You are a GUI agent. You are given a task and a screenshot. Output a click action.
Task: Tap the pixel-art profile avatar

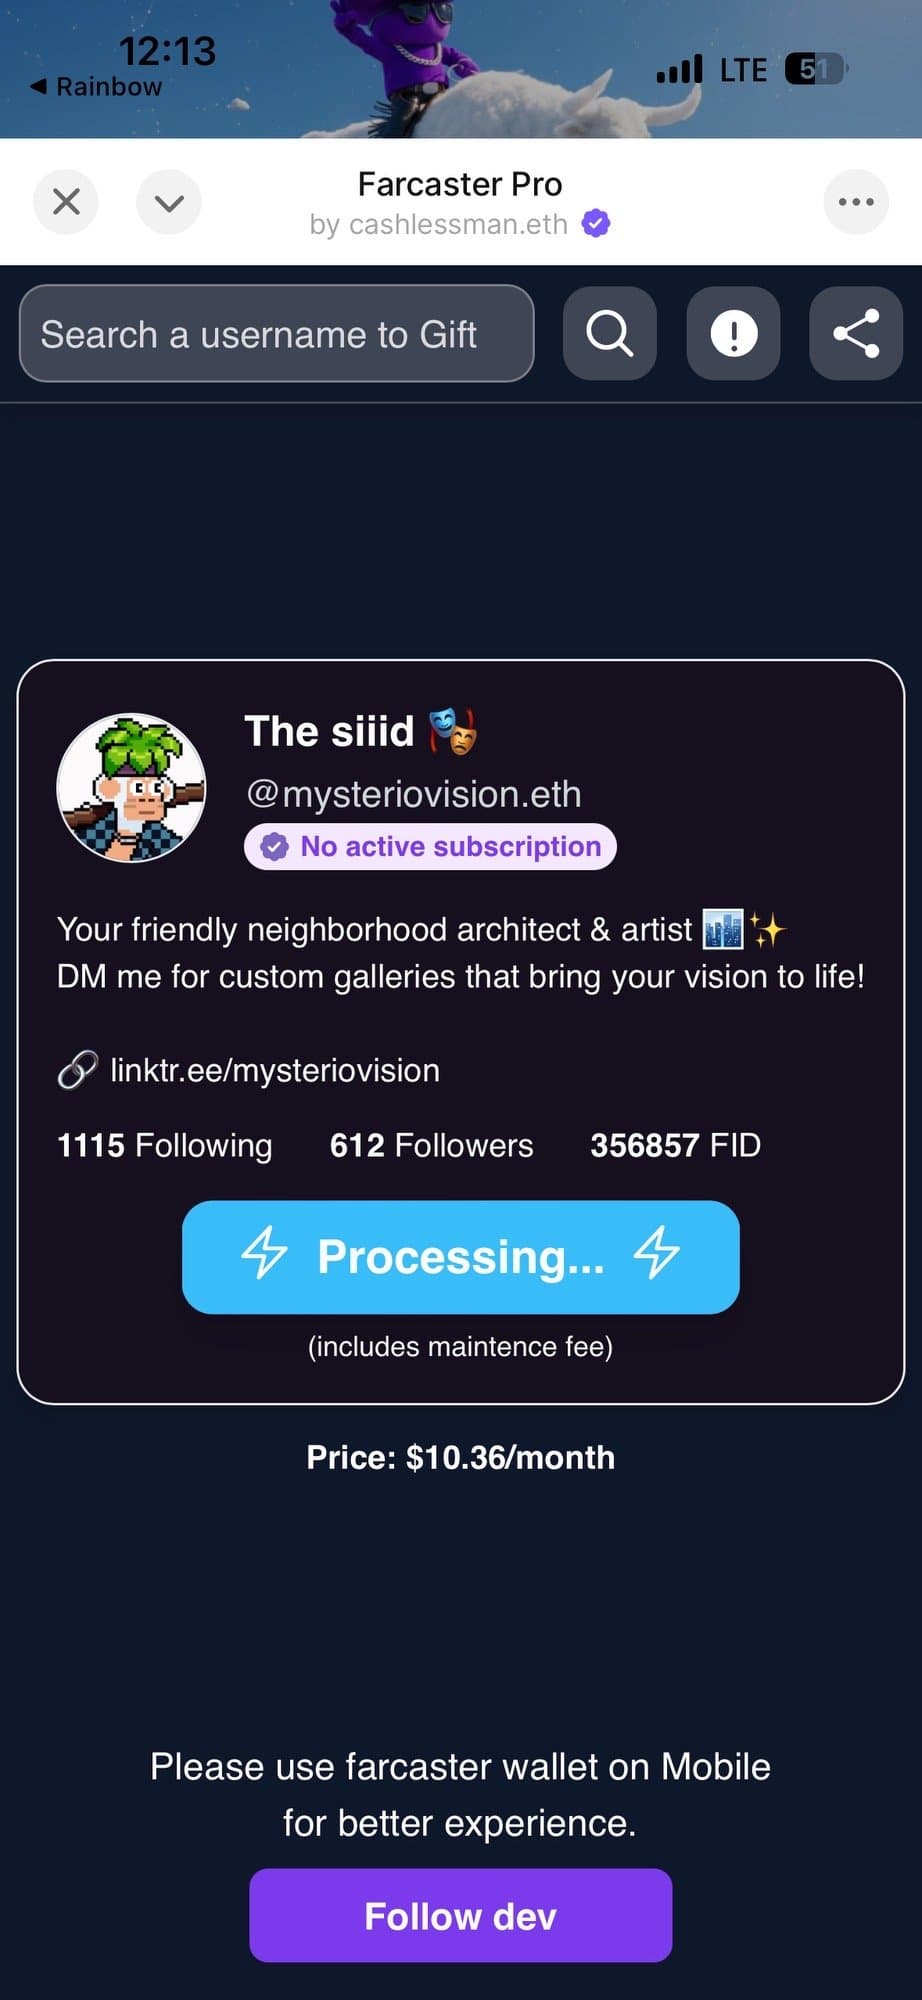pos(131,788)
